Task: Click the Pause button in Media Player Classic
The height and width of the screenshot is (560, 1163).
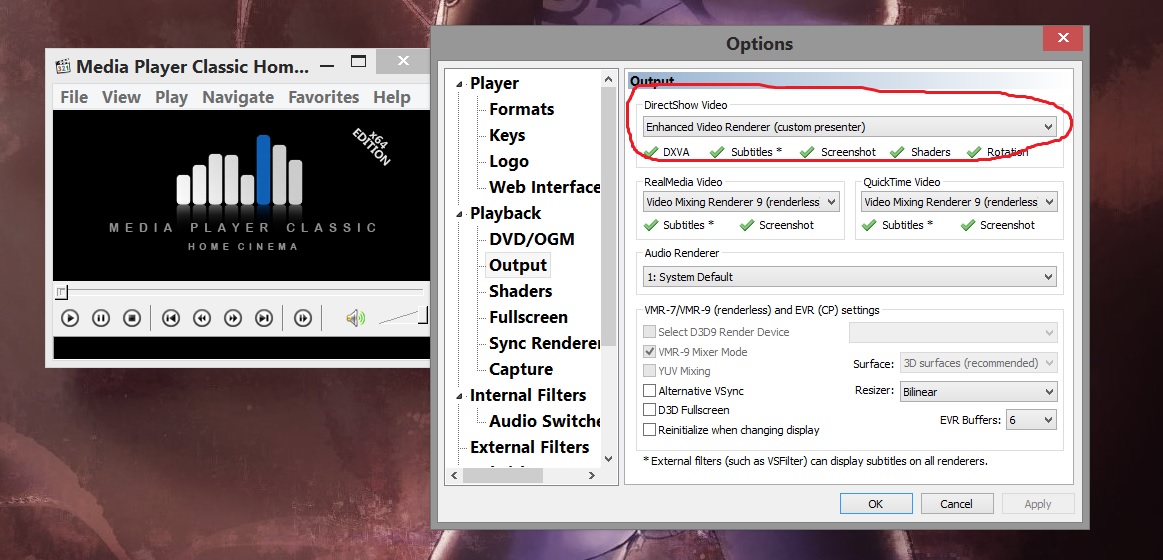Action: [x=101, y=318]
